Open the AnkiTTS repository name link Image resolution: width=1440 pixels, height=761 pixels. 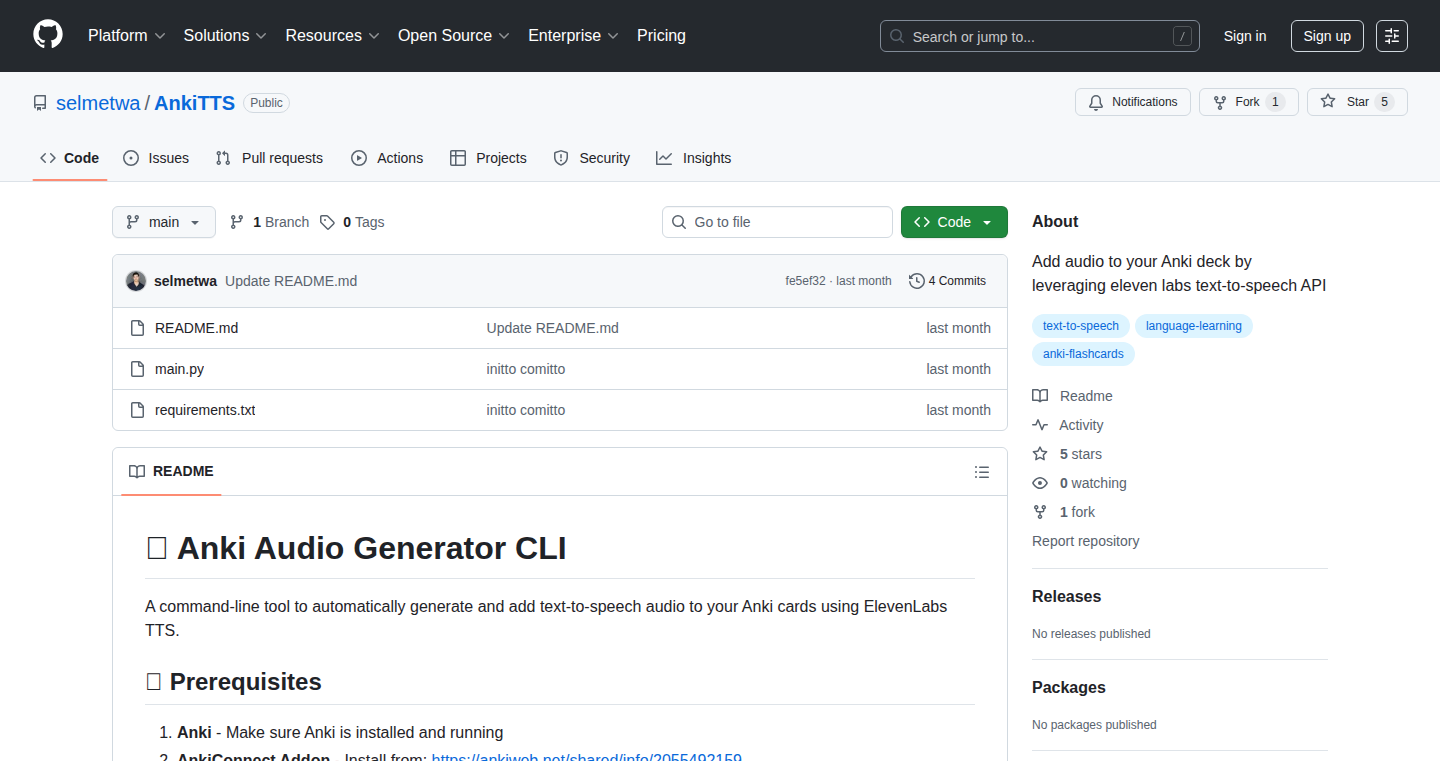coord(194,103)
